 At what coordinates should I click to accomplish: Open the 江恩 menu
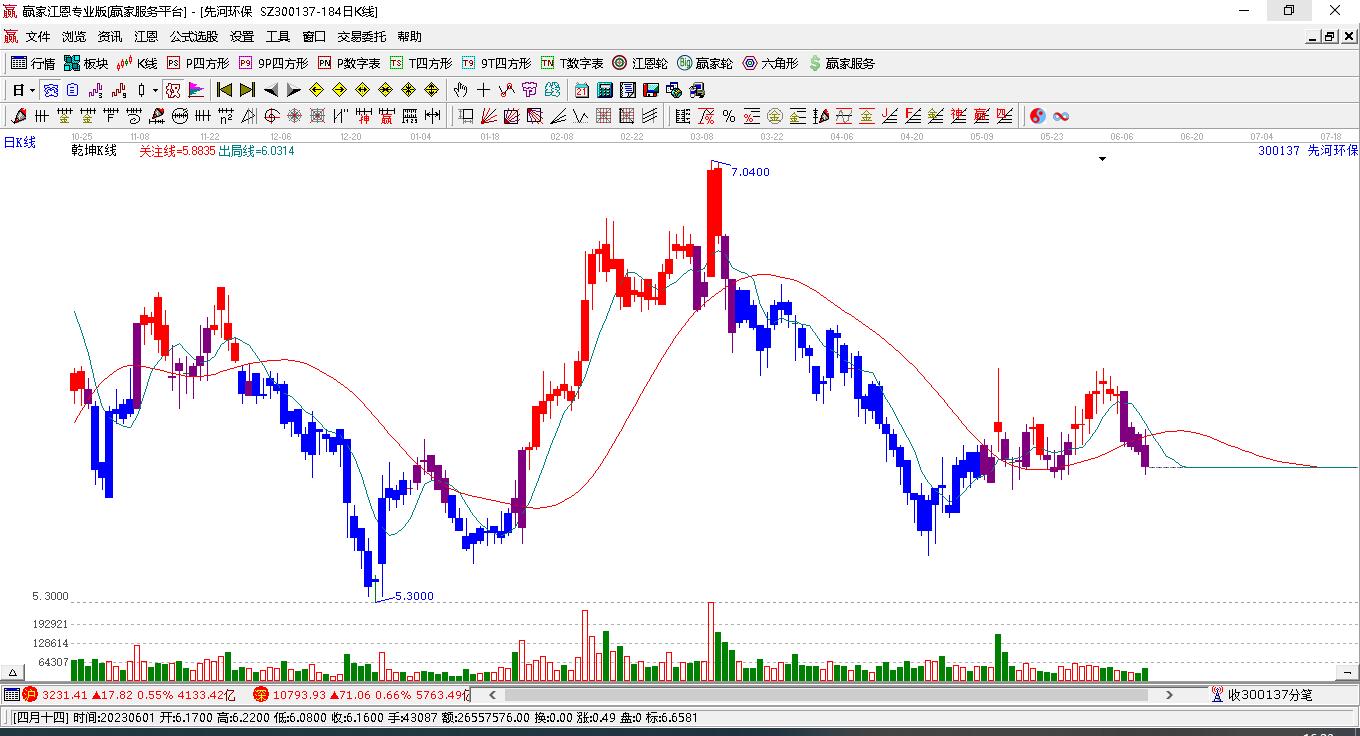pyautogui.click(x=146, y=37)
